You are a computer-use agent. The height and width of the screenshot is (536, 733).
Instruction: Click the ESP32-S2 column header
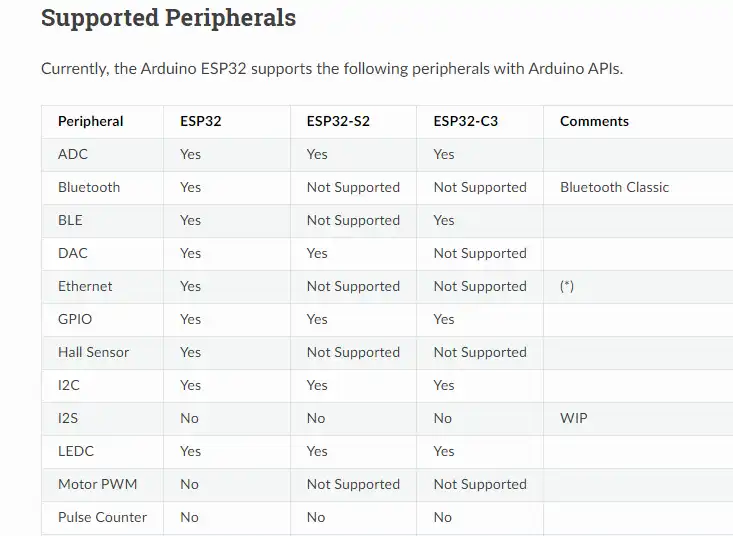338,121
